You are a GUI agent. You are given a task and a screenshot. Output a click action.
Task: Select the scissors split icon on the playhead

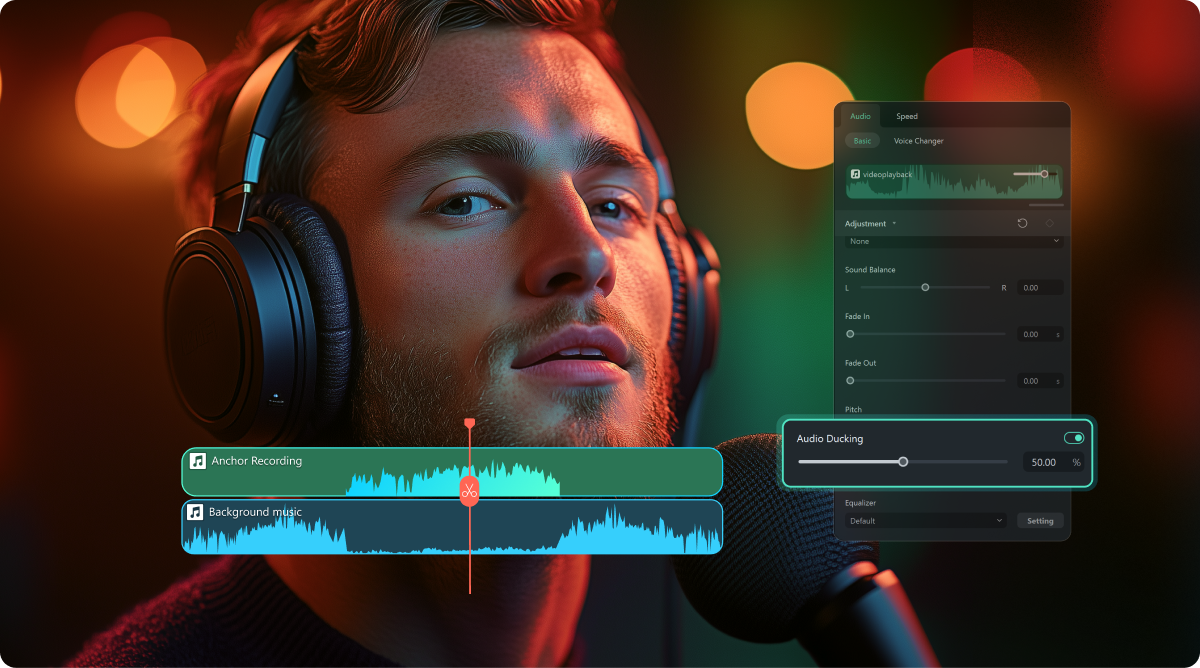(x=468, y=489)
